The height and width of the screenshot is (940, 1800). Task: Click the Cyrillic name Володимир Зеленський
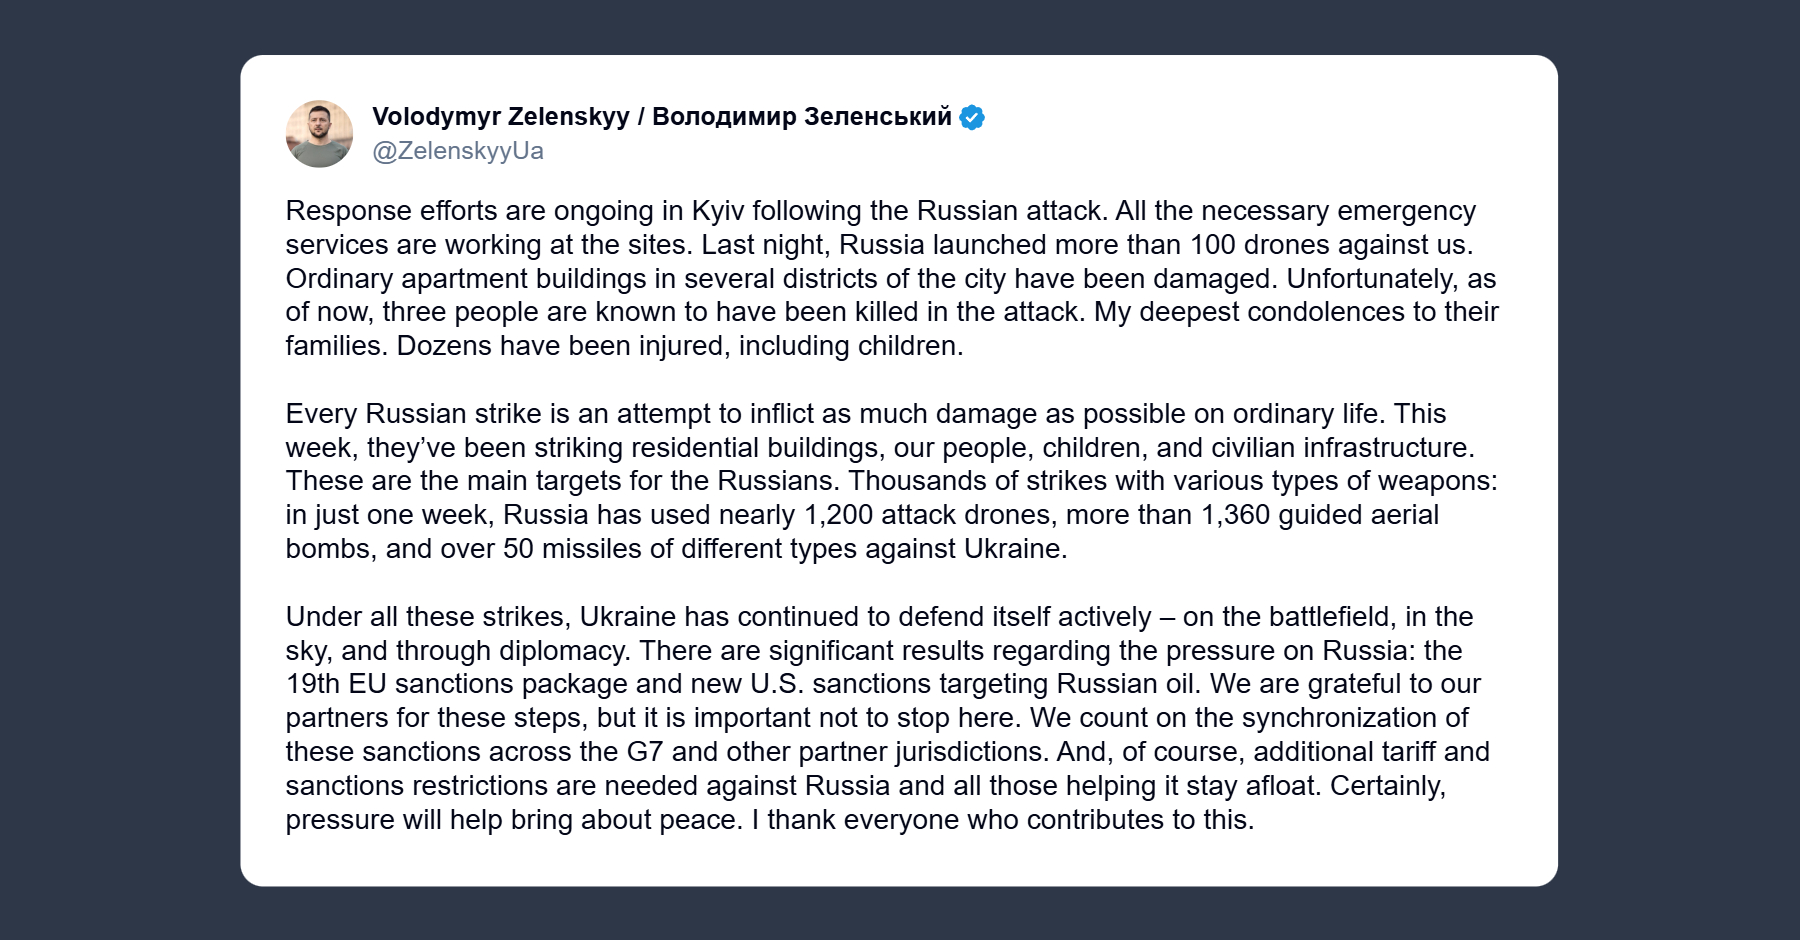coord(801,117)
